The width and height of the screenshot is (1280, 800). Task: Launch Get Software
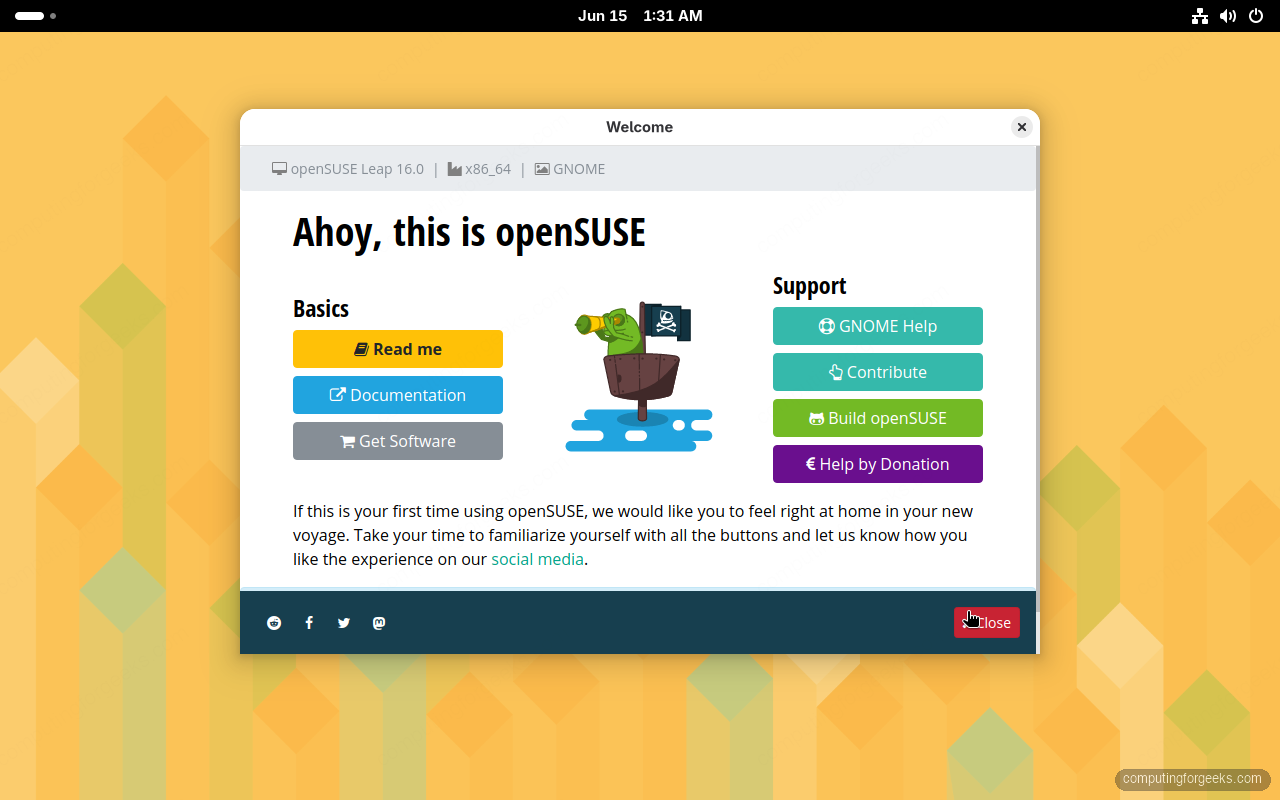(x=398, y=441)
